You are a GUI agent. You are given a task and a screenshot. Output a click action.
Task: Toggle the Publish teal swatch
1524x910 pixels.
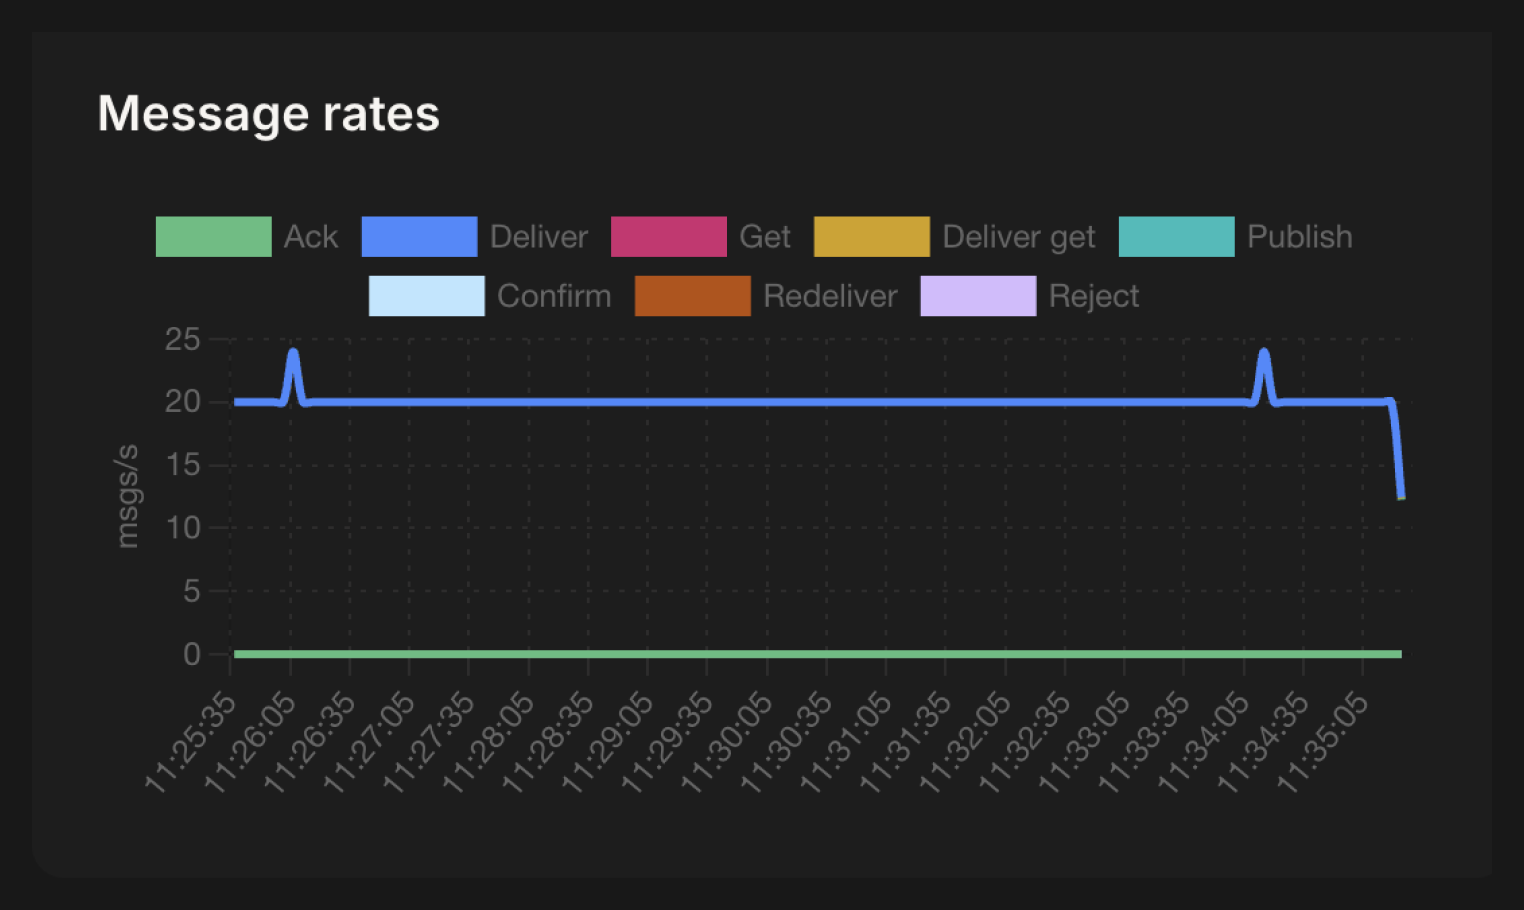coord(1176,237)
